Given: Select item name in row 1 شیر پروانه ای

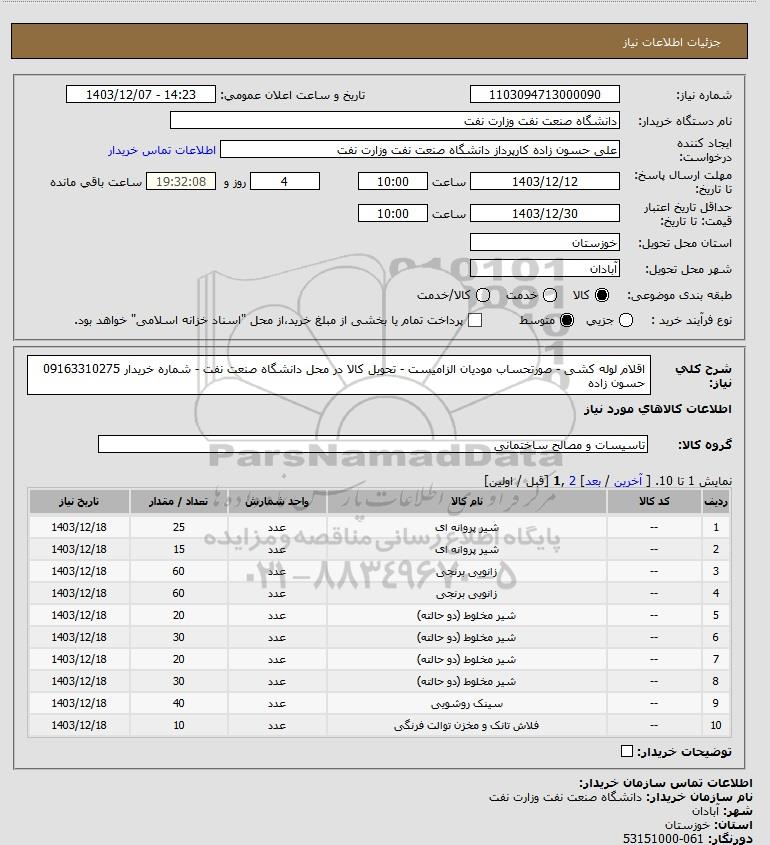Looking at the screenshot, I should point(467,528).
